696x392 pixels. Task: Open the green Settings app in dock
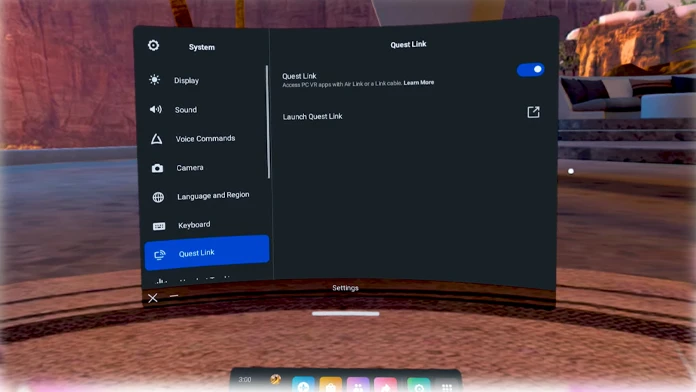(419, 385)
